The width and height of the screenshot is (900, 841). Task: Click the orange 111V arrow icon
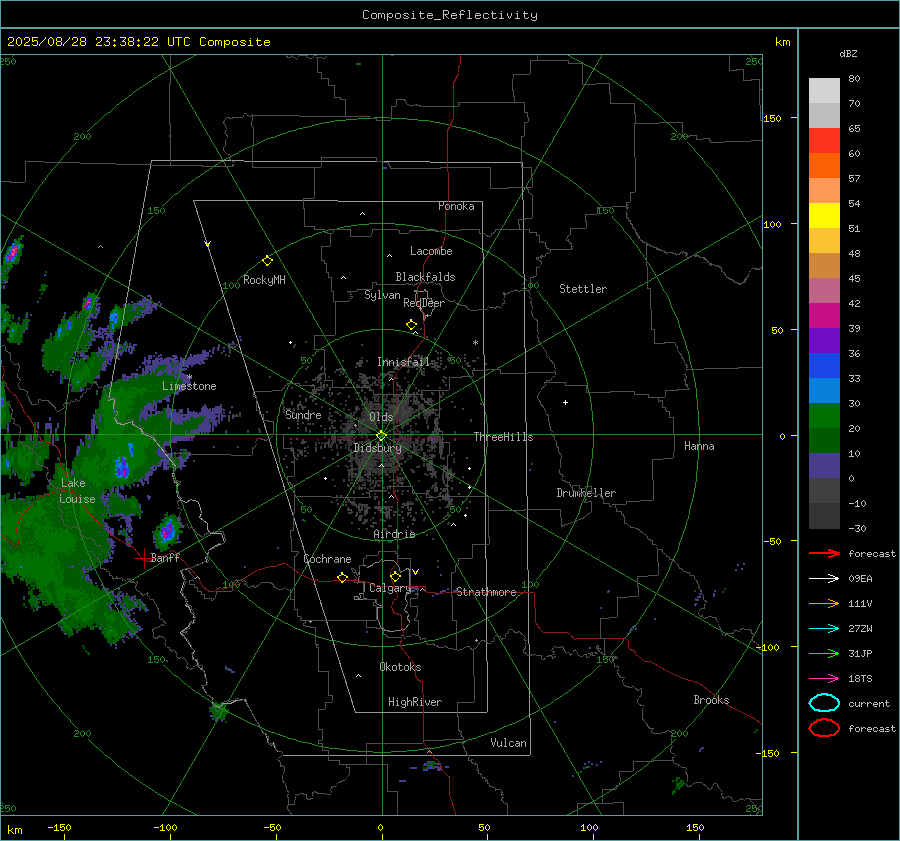pyautogui.click(x=824, y=603)
